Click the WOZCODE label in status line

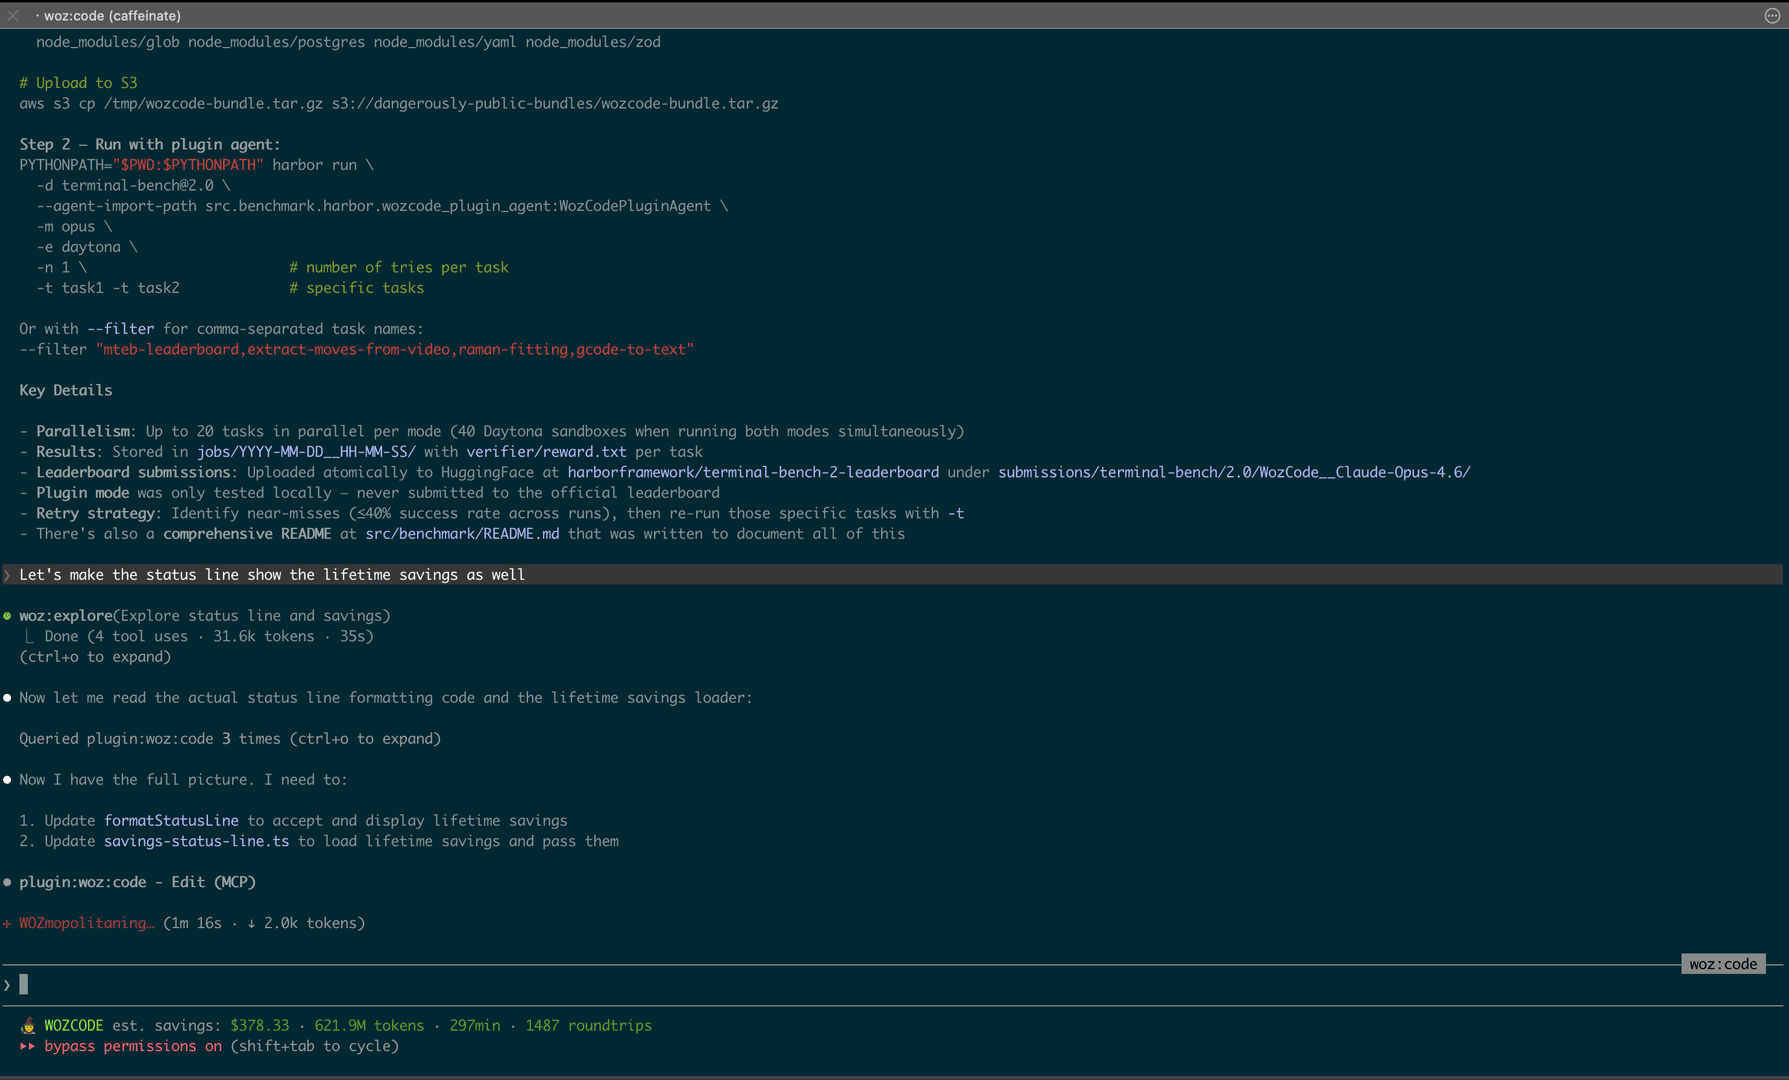click(74, 1026)
